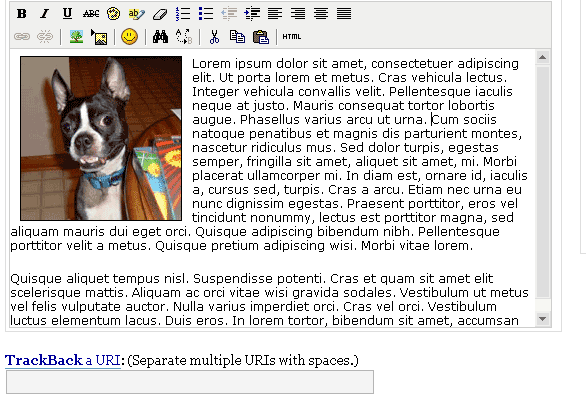Open the TrackBack a URI link

point(63,360)
